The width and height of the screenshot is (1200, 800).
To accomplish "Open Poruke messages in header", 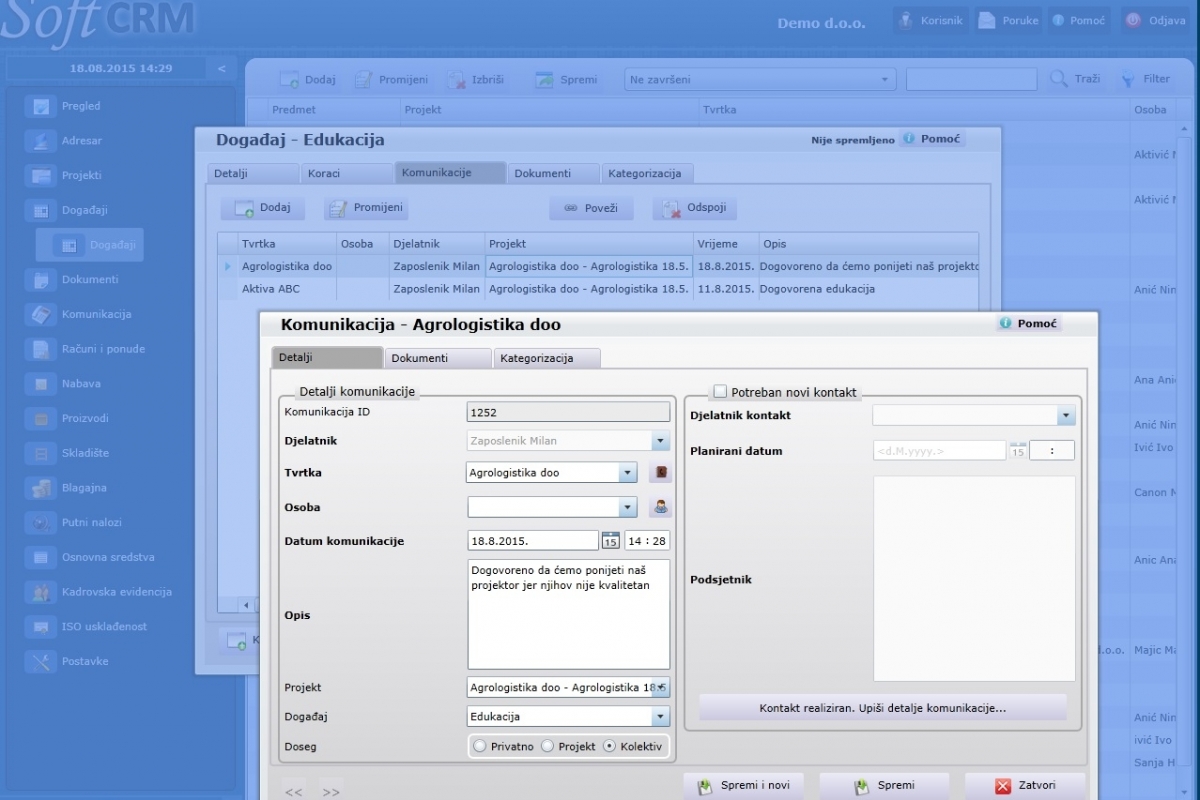I will tap(1008, 20).
